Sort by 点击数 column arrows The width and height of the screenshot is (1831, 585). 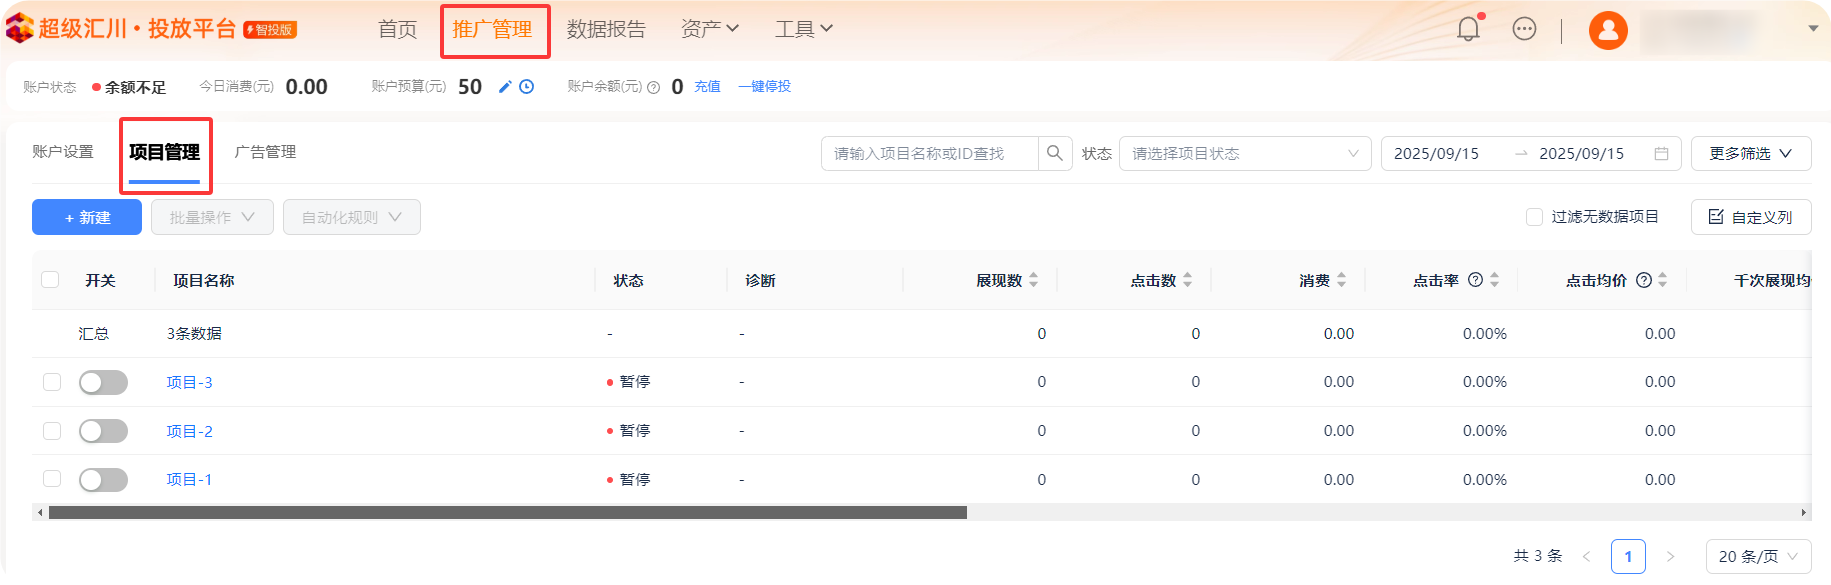tap(1188, 280)
